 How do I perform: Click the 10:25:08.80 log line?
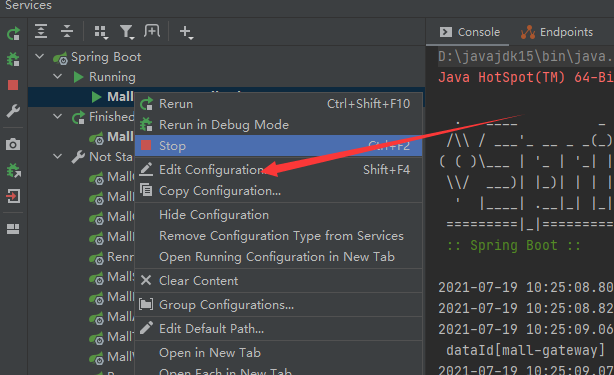click(526, 287)
